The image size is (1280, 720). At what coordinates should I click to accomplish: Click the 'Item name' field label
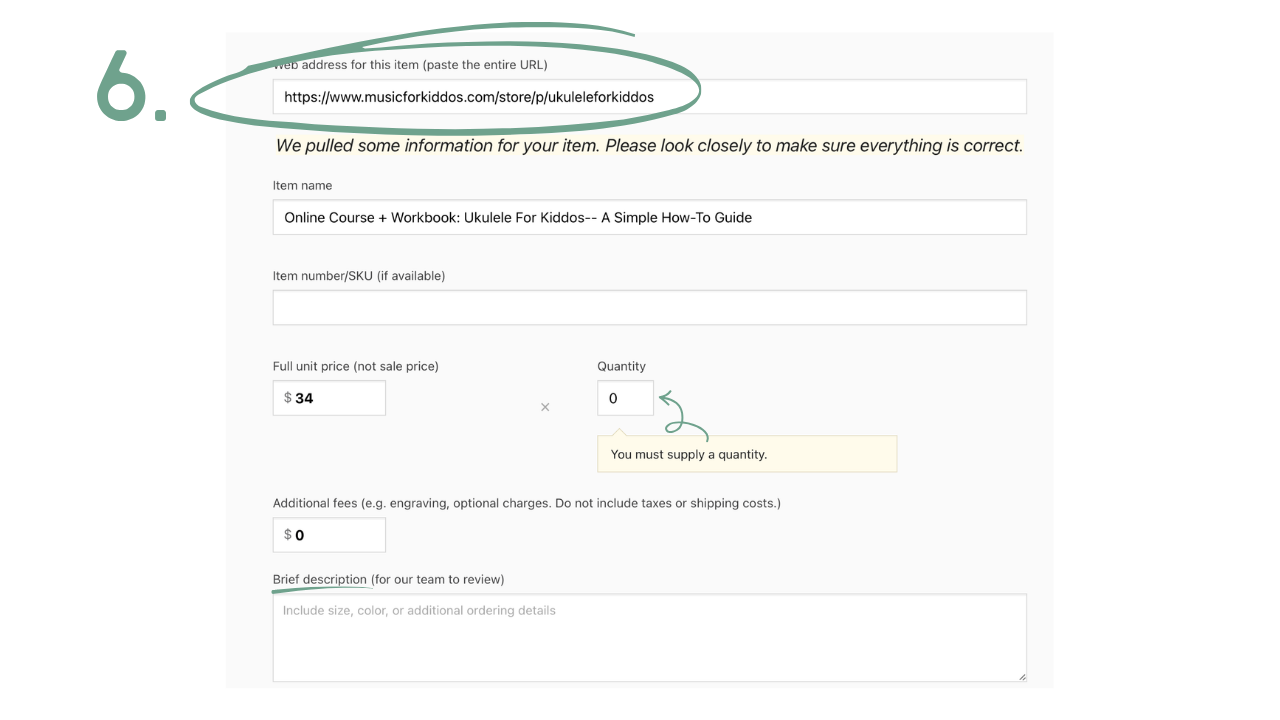[x=303, y=185]
